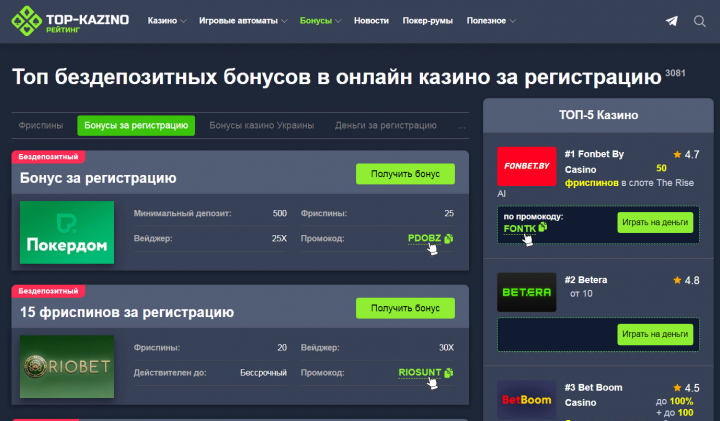This screenshot has height=421, width=720.
Task: Copy the PDOBZ promo code icon
Action: [449, 238]
